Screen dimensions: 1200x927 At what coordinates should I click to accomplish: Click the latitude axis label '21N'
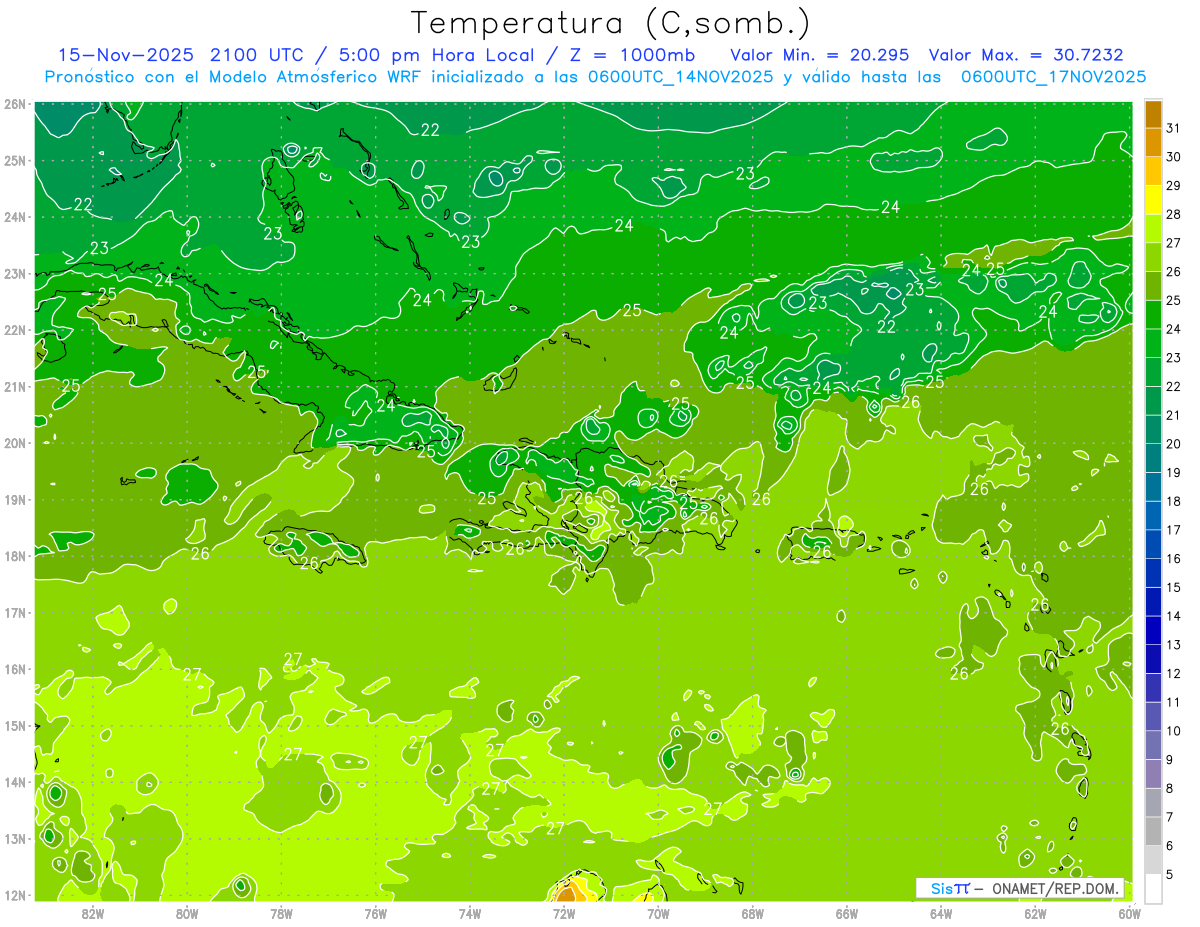[x=15, y=387]
